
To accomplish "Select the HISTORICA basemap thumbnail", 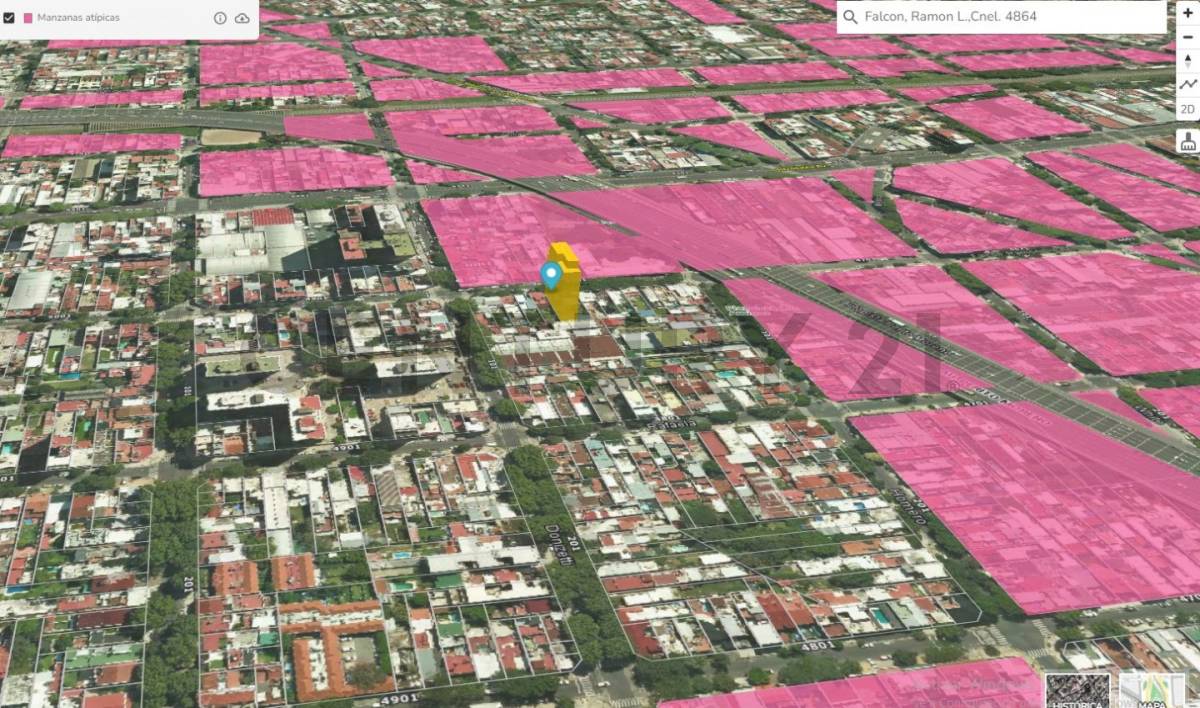I will [1077, 690].
